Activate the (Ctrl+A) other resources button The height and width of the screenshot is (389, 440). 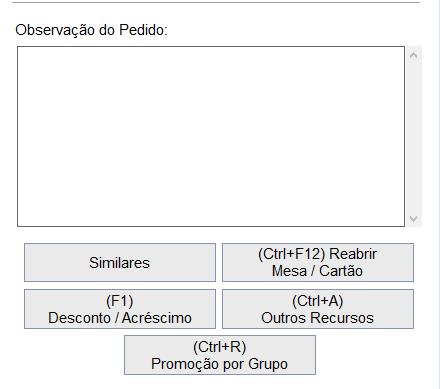318,309
